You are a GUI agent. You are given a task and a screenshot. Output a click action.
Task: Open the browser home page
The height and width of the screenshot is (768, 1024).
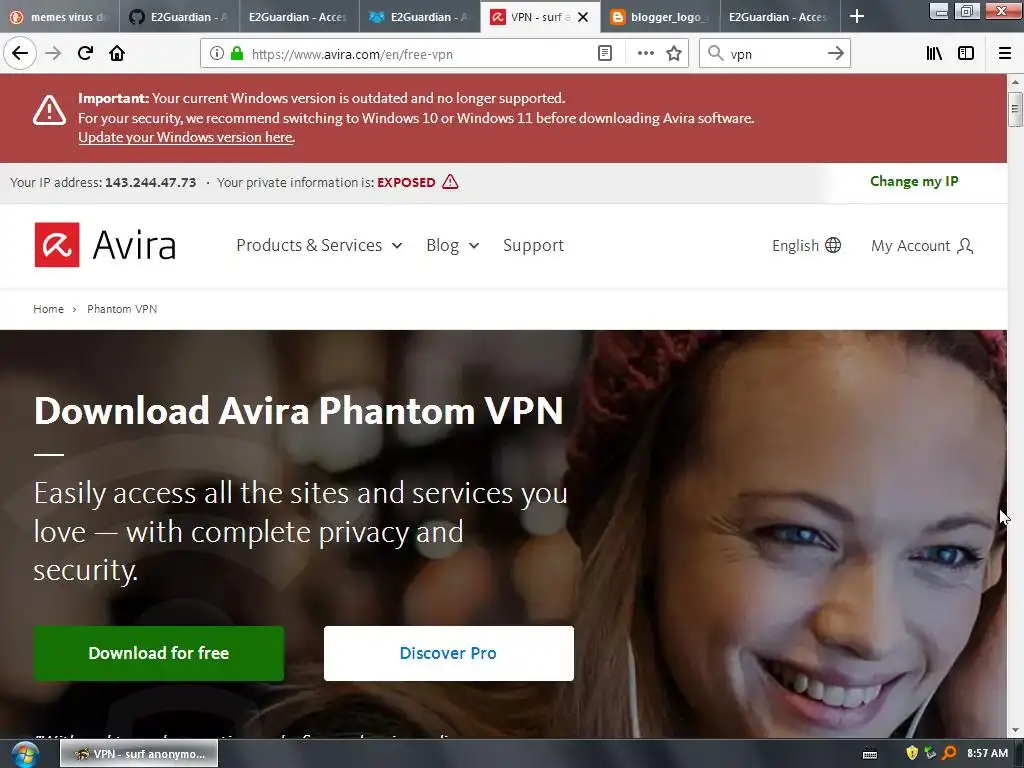tap(117, 54)
